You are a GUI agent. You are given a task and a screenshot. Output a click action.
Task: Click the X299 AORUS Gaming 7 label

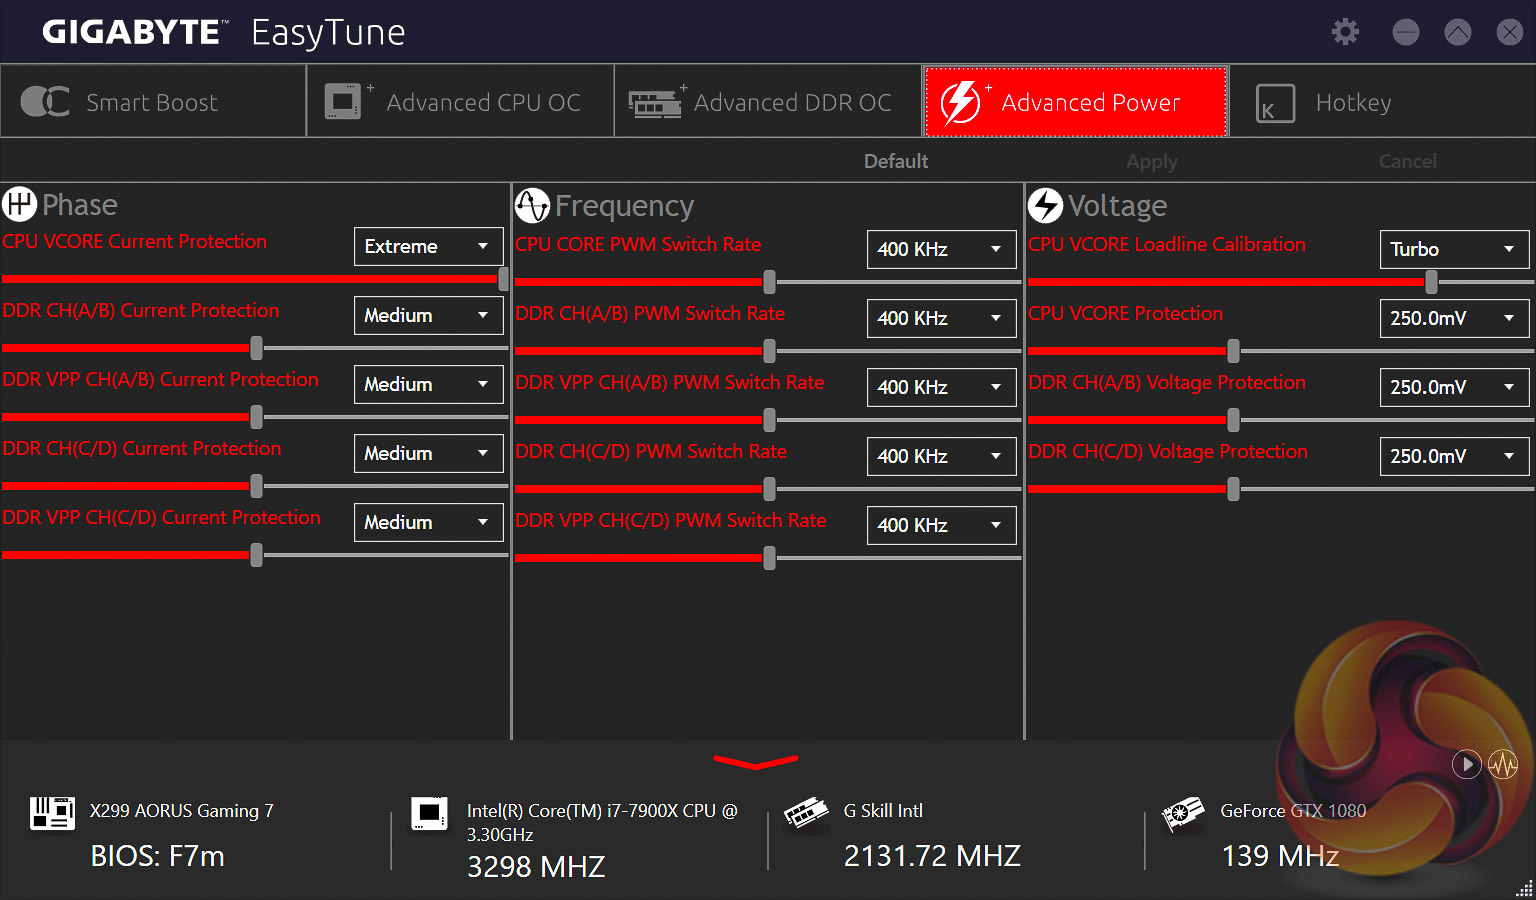[181, 811]
